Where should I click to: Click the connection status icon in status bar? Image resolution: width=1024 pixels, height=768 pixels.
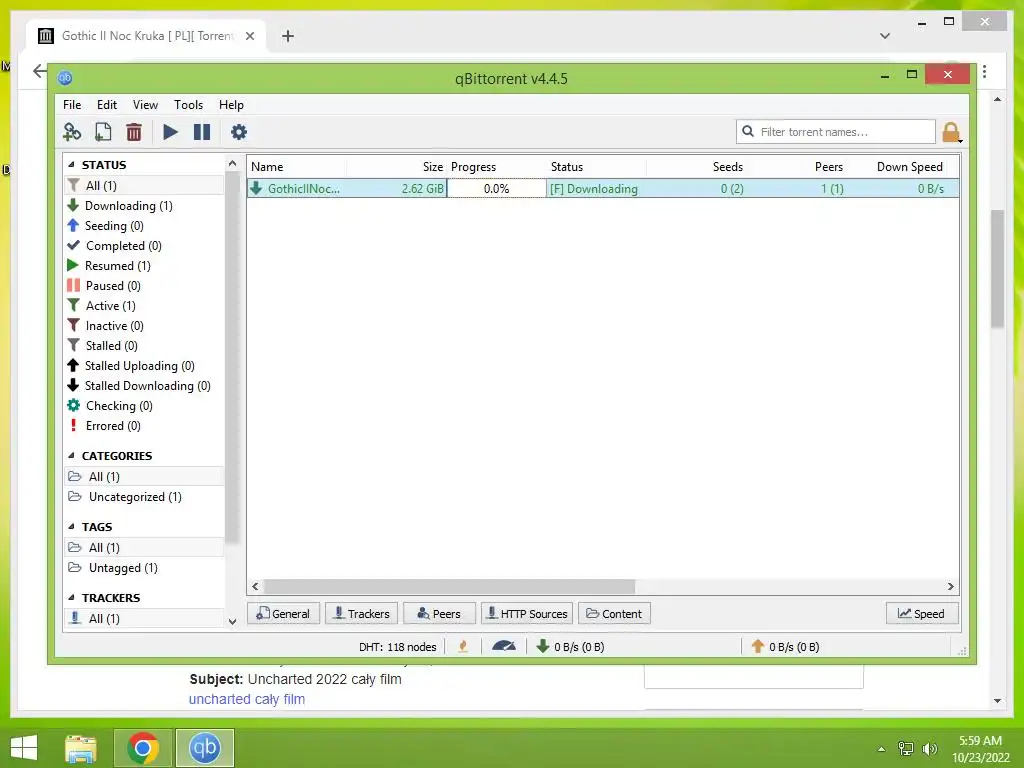point(463,647)
